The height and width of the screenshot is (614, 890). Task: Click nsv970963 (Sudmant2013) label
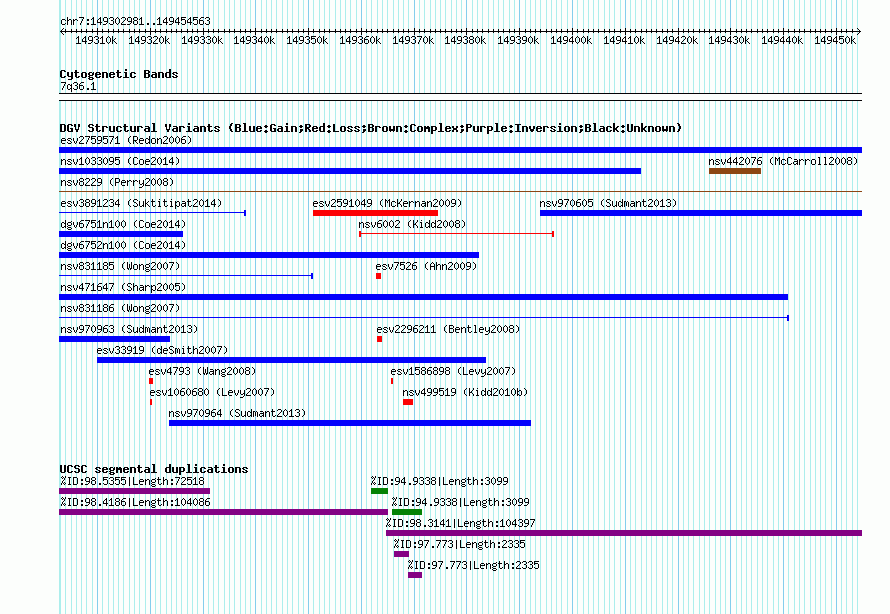pyautogui.click(x=129, y=329)
